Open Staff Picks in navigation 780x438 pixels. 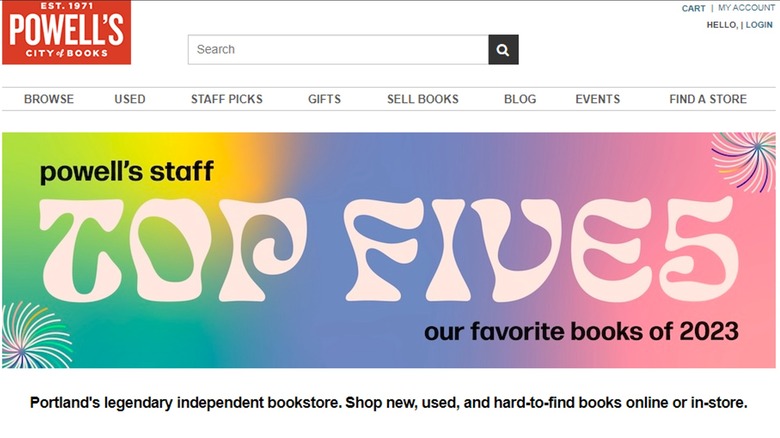point(227,99)
